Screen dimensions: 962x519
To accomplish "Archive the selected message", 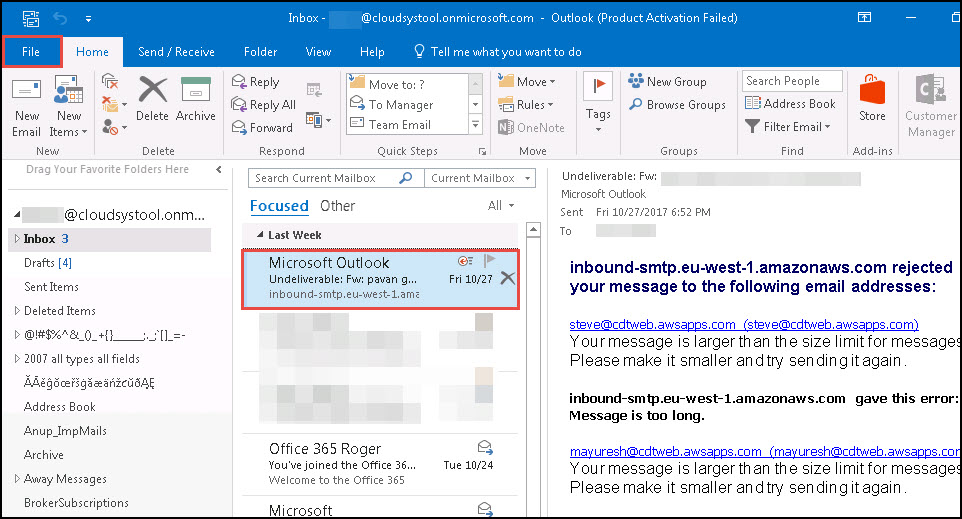I will click(196, 99).
